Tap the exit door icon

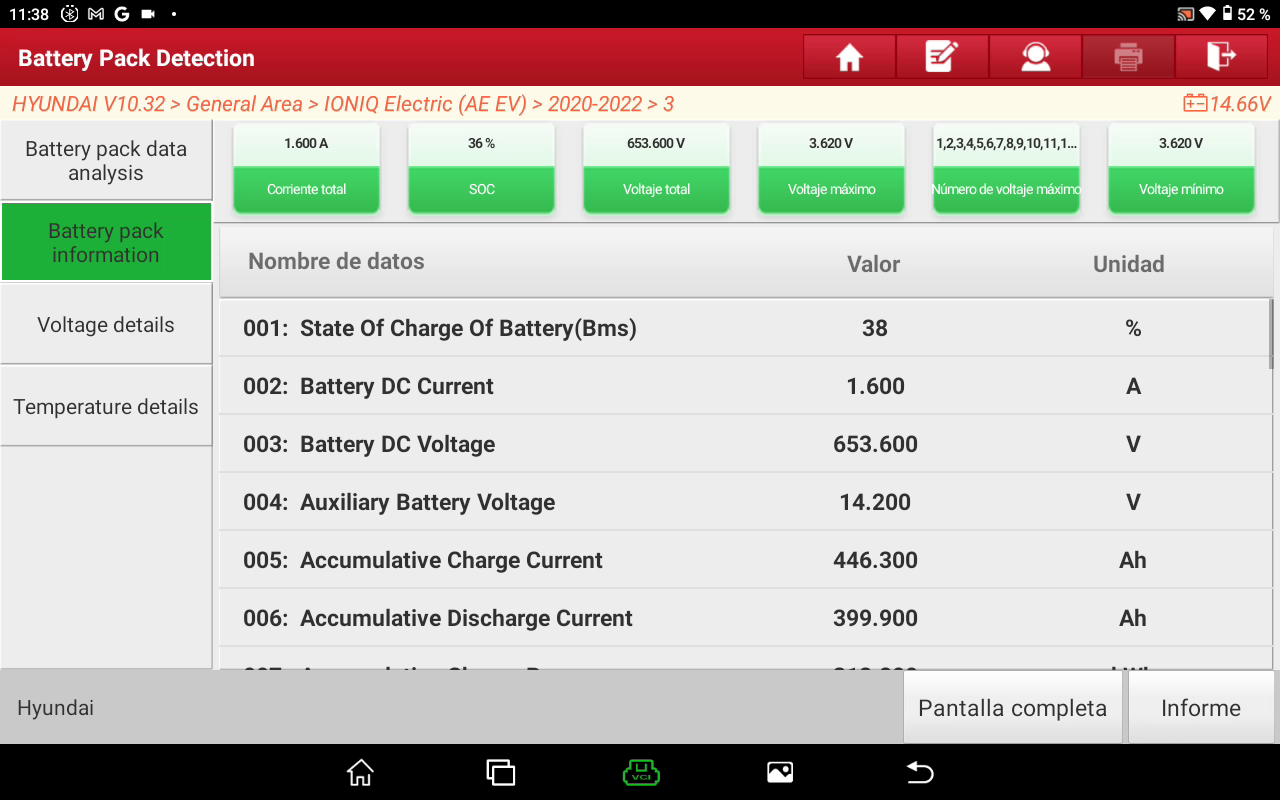point(1221,57)
